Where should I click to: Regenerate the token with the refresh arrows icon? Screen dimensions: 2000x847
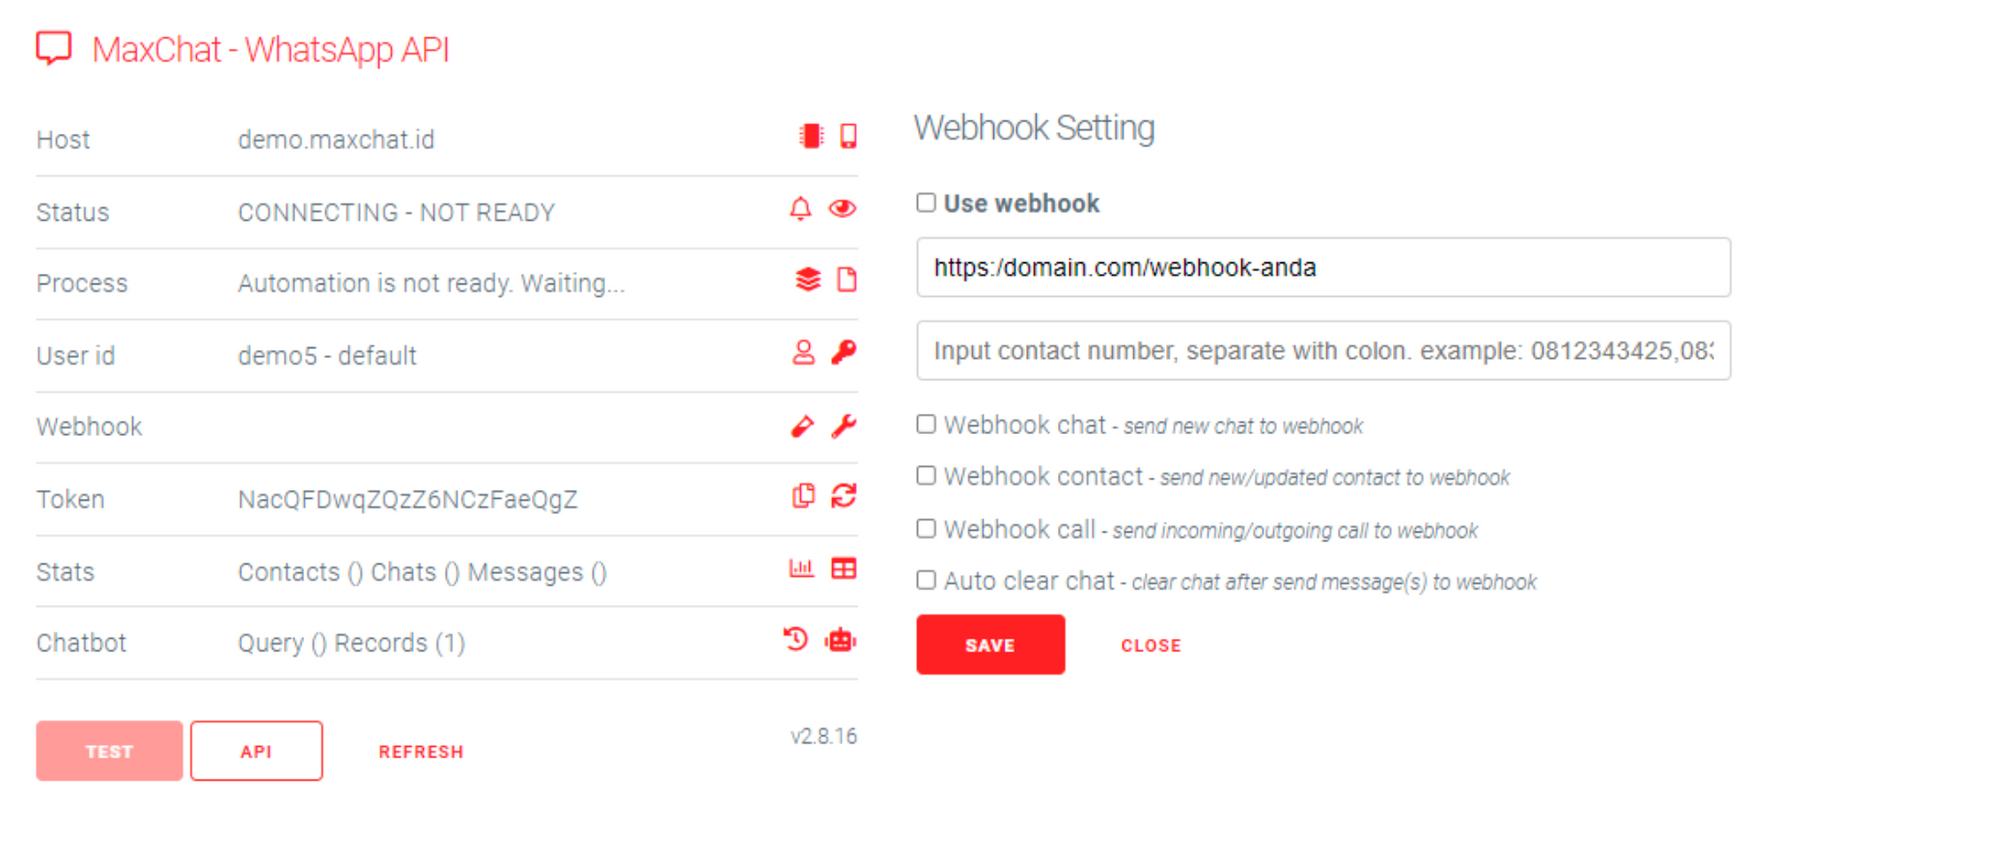coord(844,496)
